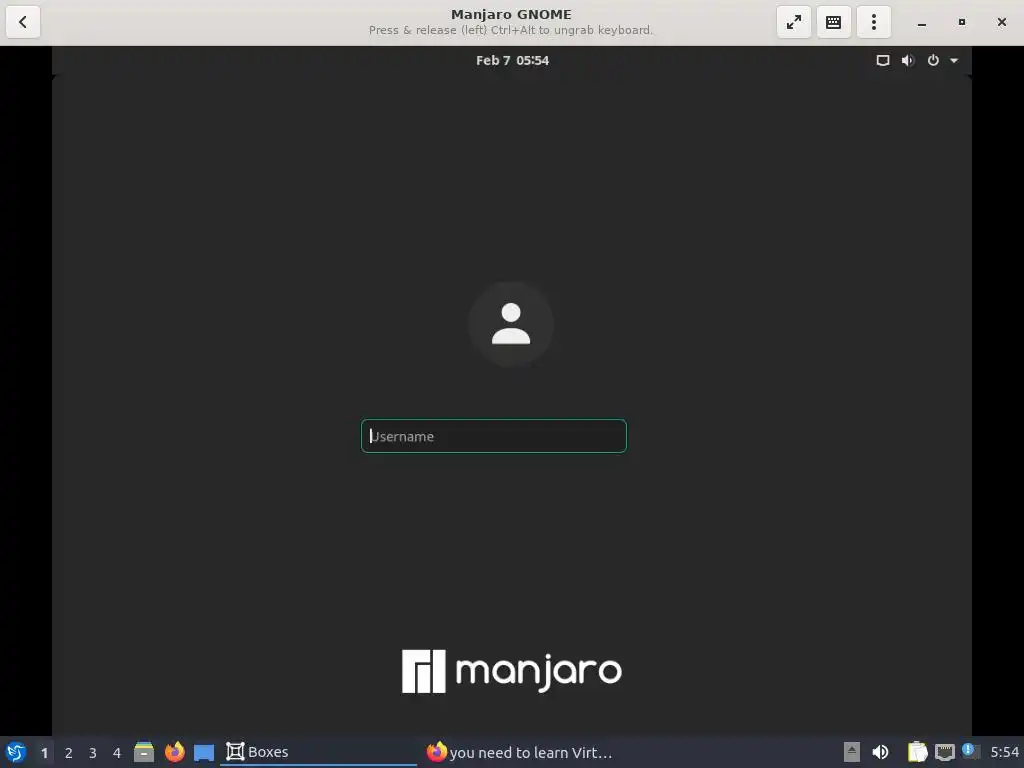Minimize the Manjaro GNOME window
Screen dimensions: 1024x768
click(921, 23)
